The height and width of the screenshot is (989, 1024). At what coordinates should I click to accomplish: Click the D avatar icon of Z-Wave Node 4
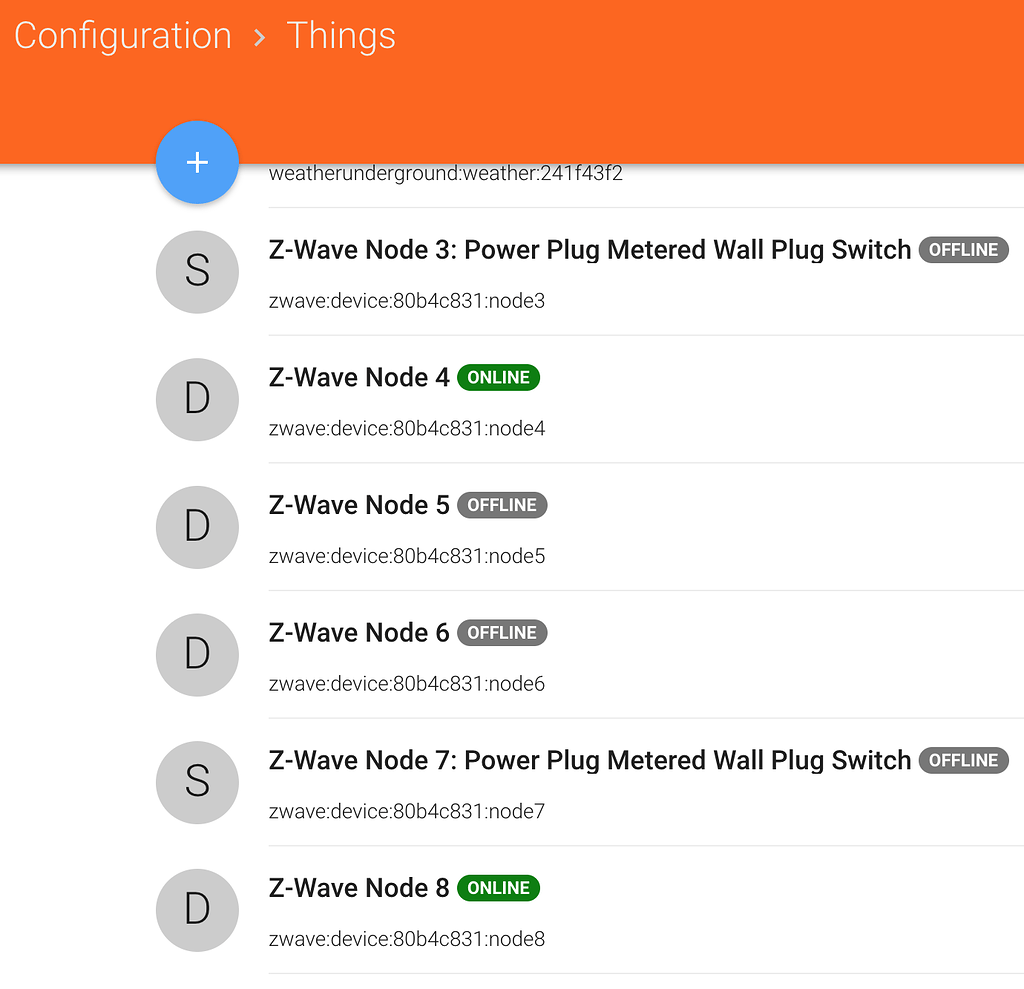pos(197,400)
